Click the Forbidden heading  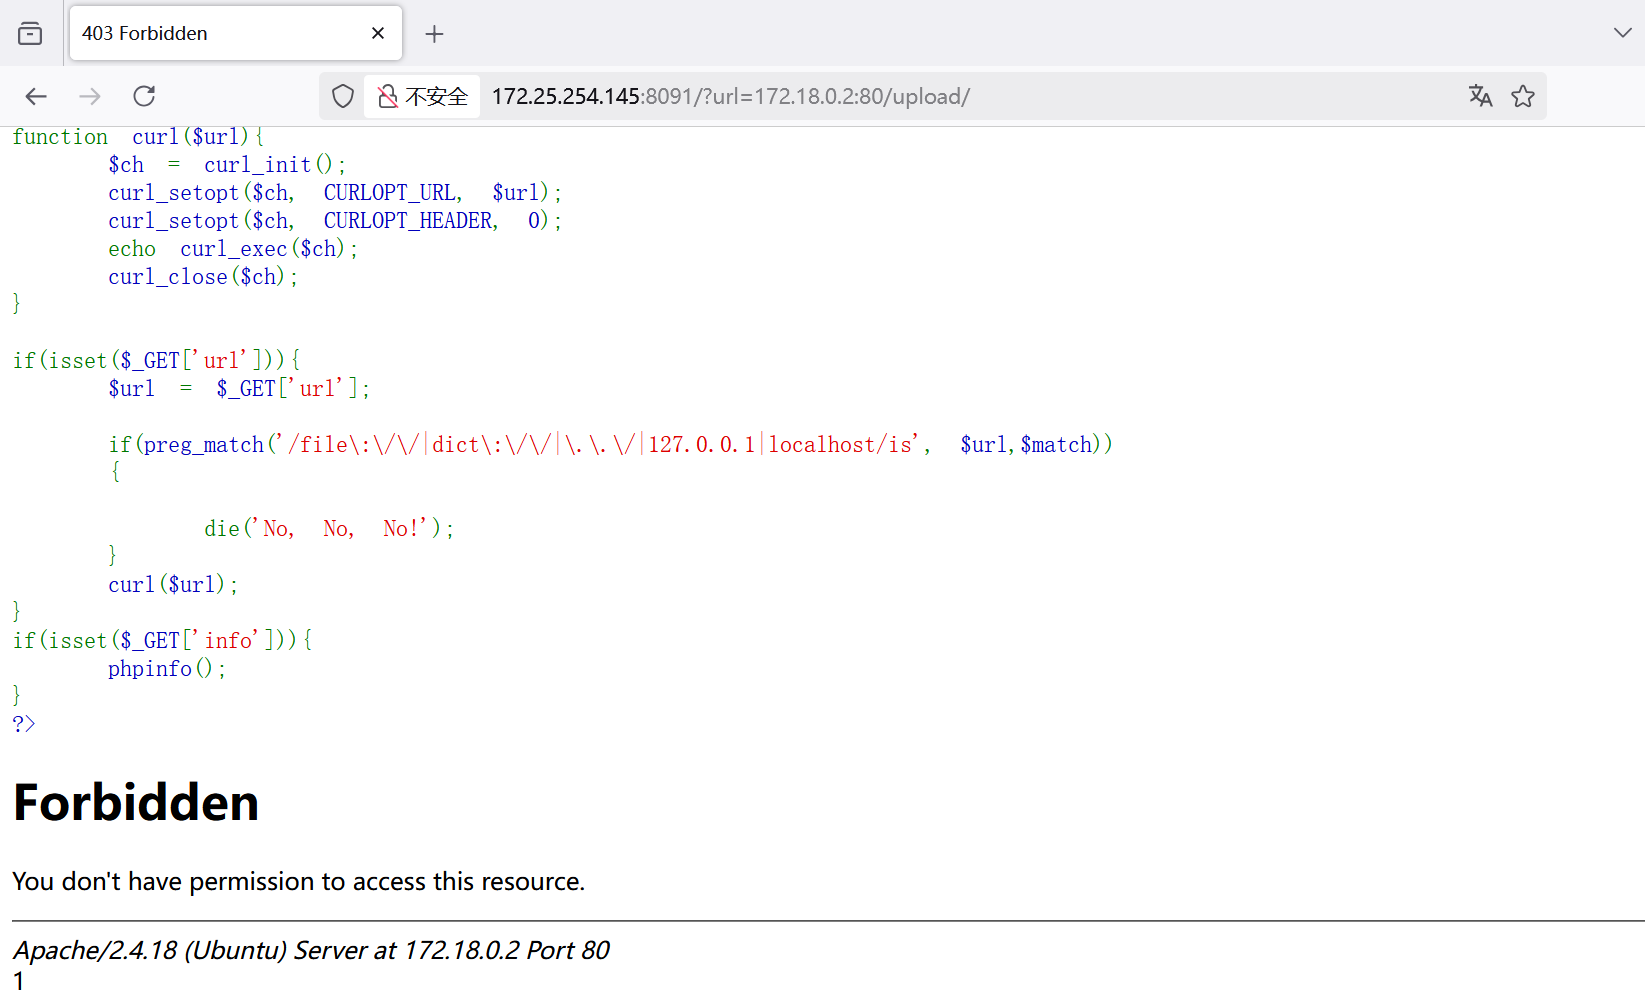[x=136, y=802]
